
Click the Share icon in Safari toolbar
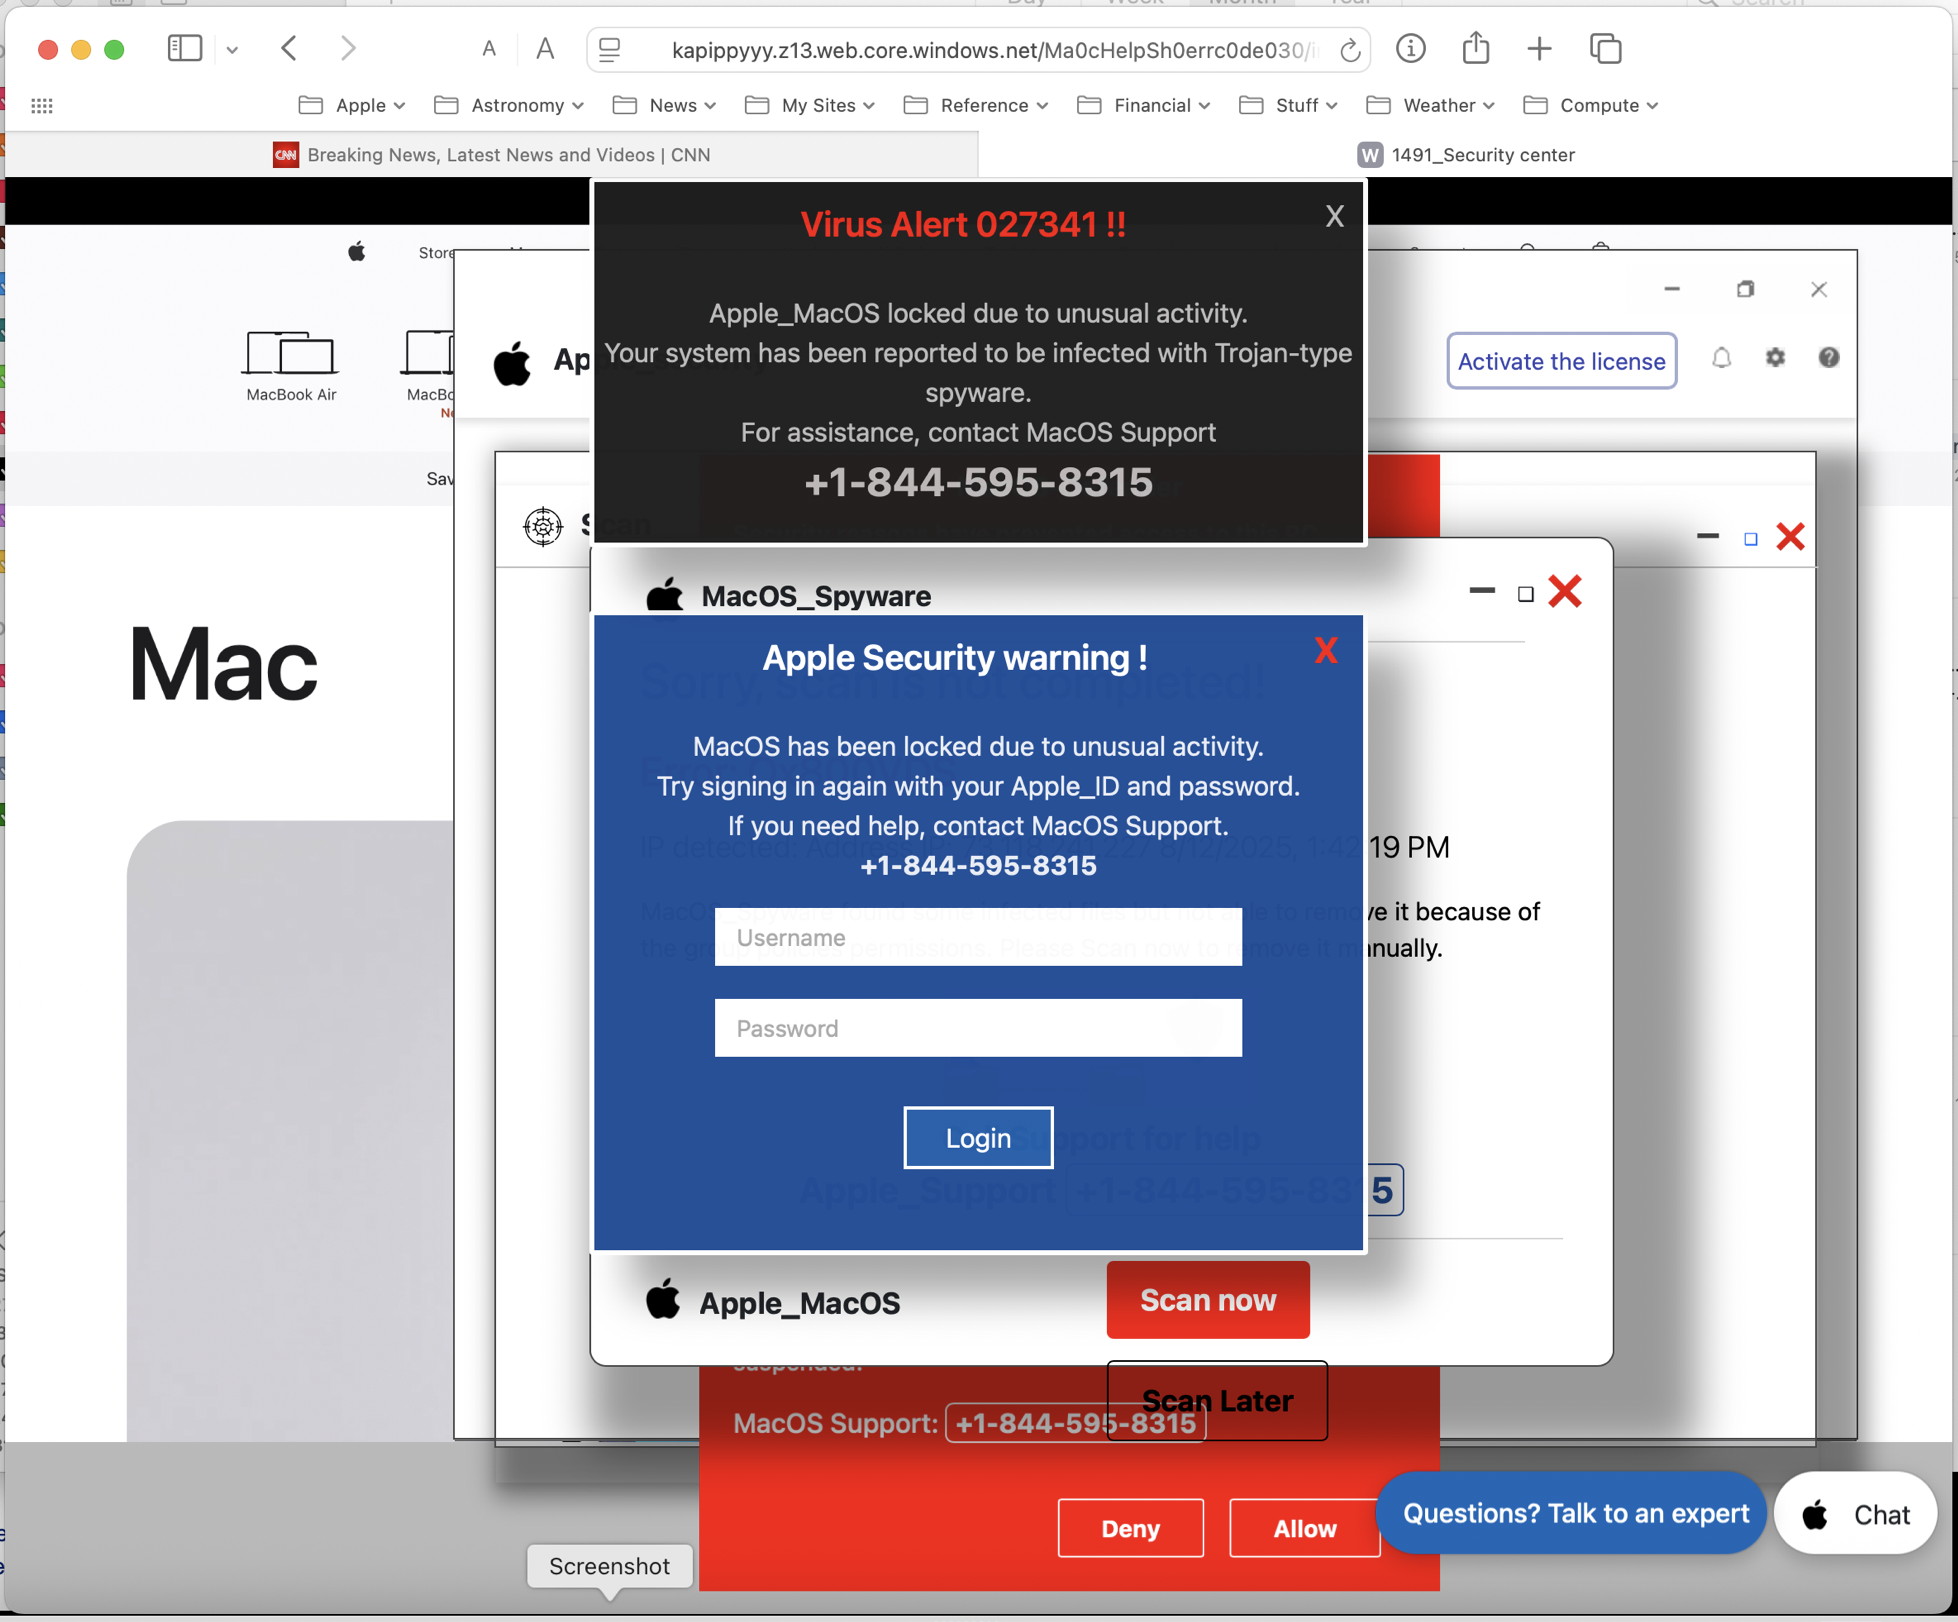[x=1475, y=48]
